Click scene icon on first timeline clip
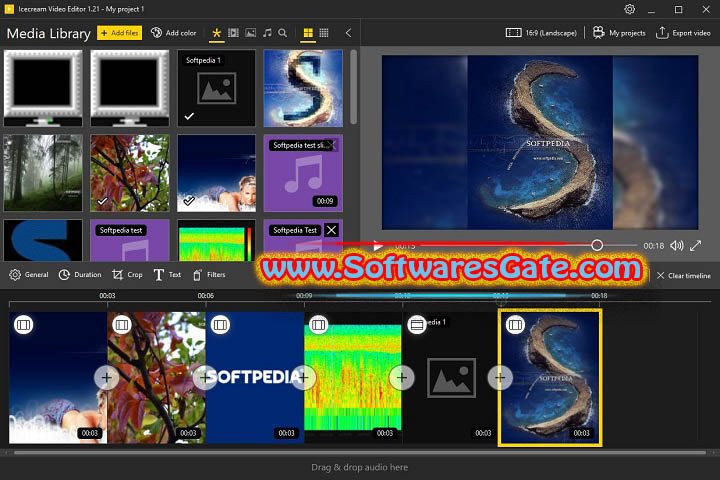720x480 pixels. 23,325
